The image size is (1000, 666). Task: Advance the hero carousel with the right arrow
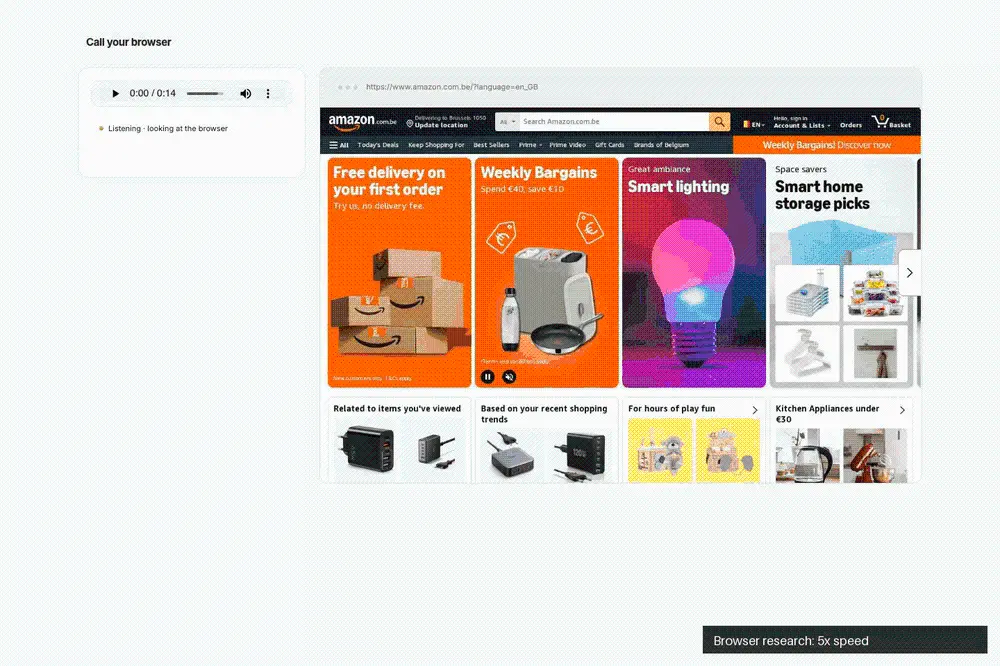click(x=909, y=272)
